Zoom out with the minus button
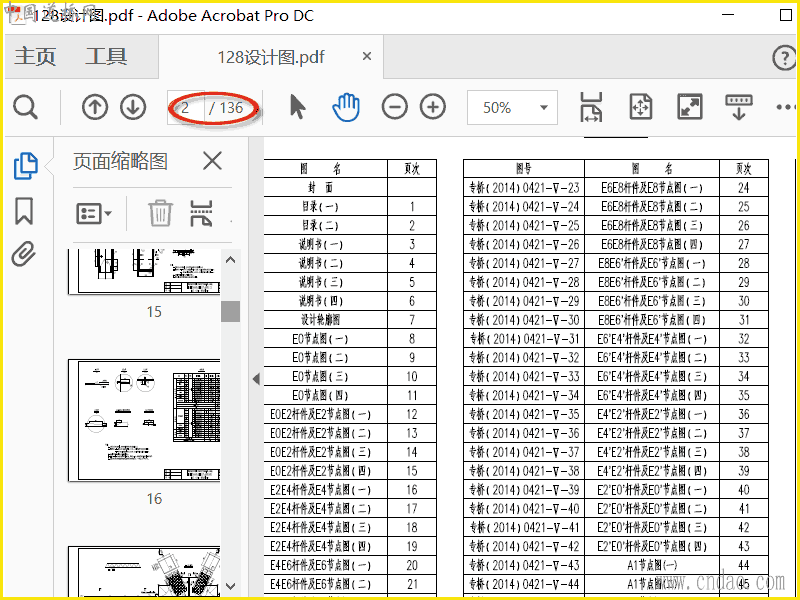The height and width of the screenshot is (600, 800). tap(394, 107)
